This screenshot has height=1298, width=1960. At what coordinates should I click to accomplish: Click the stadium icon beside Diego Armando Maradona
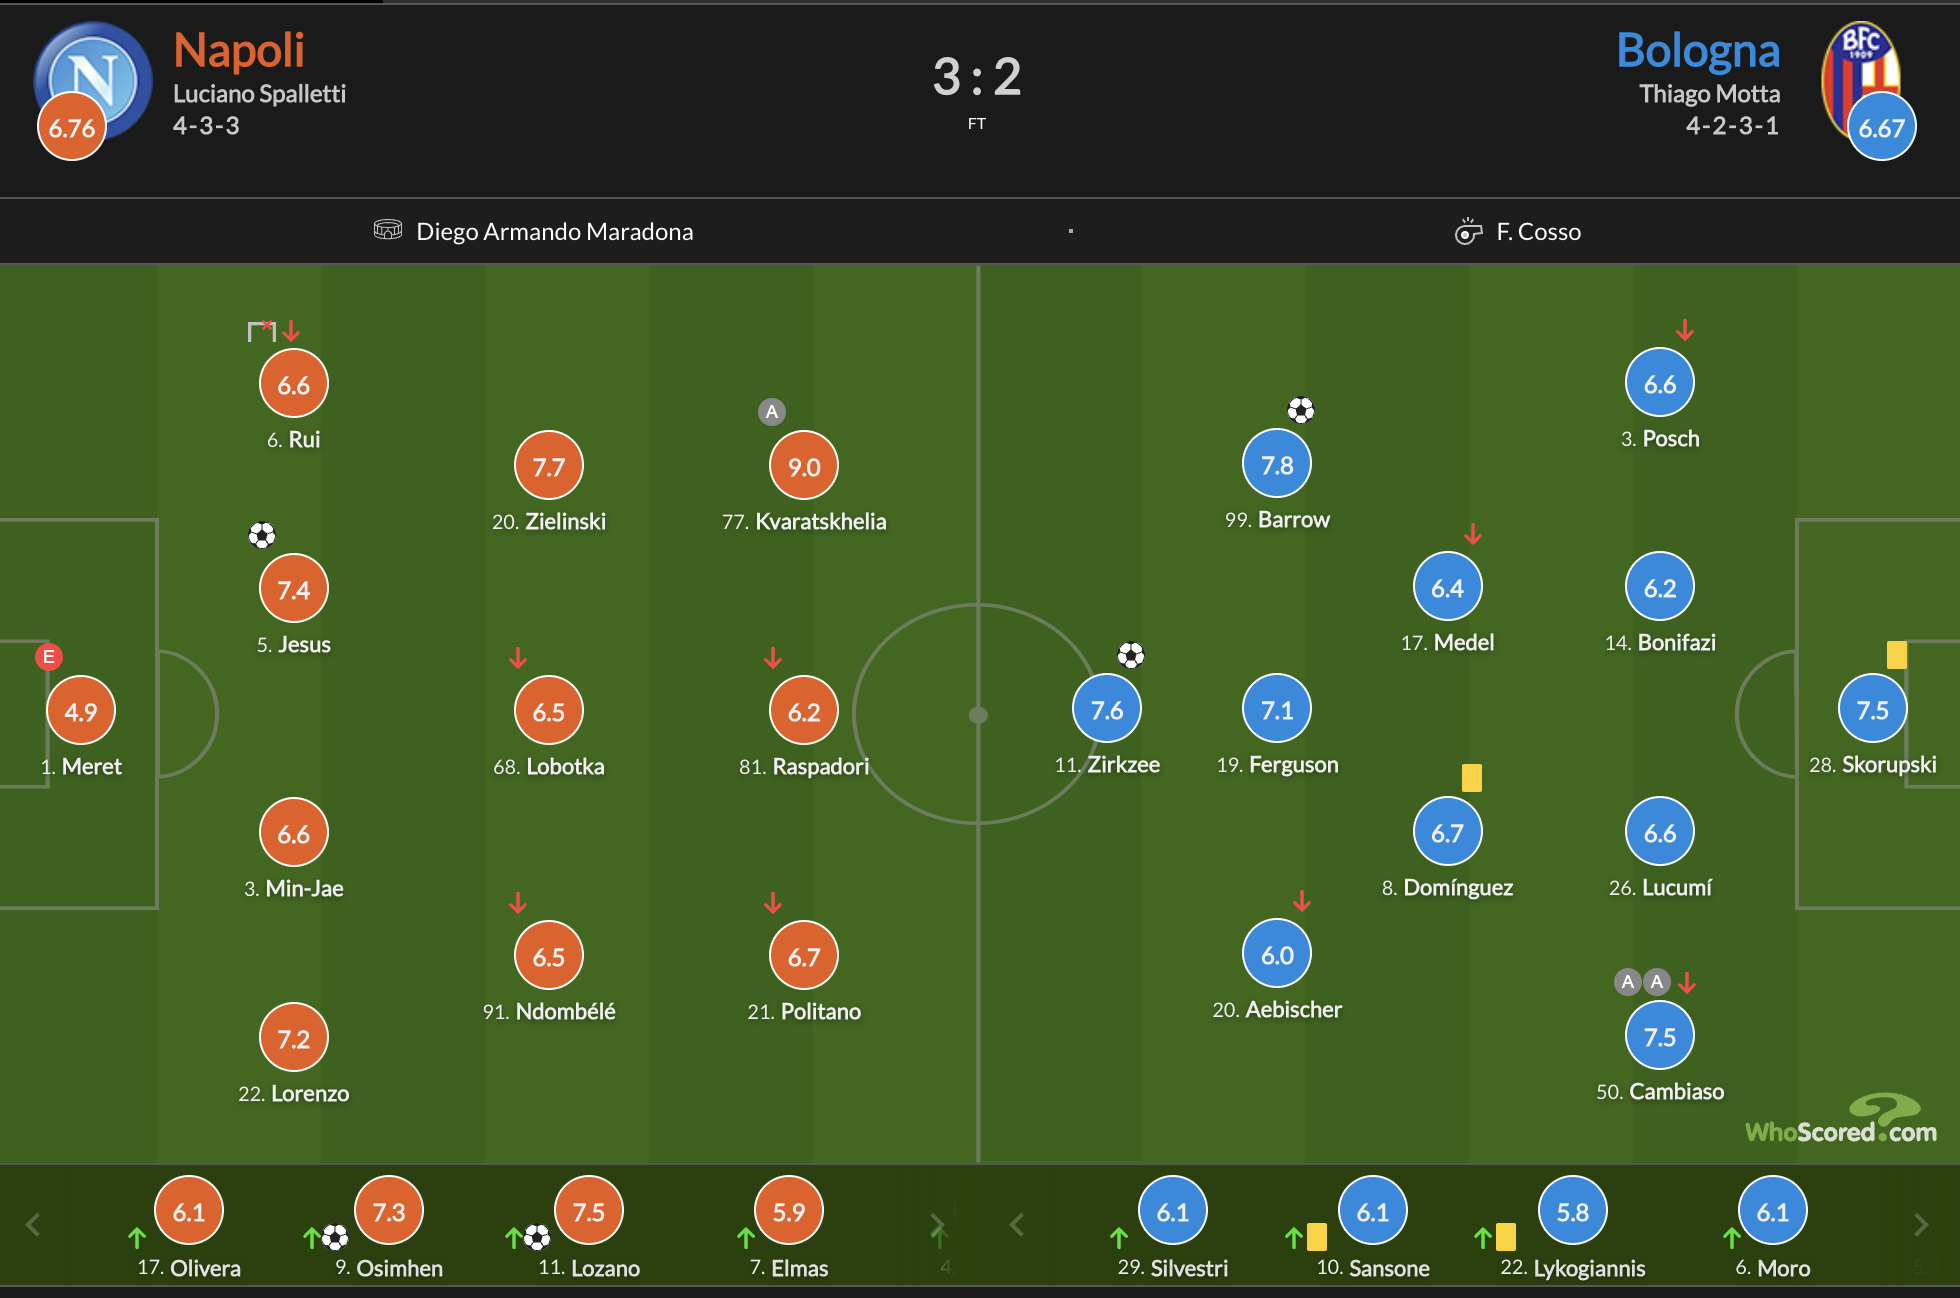point(387,230)
